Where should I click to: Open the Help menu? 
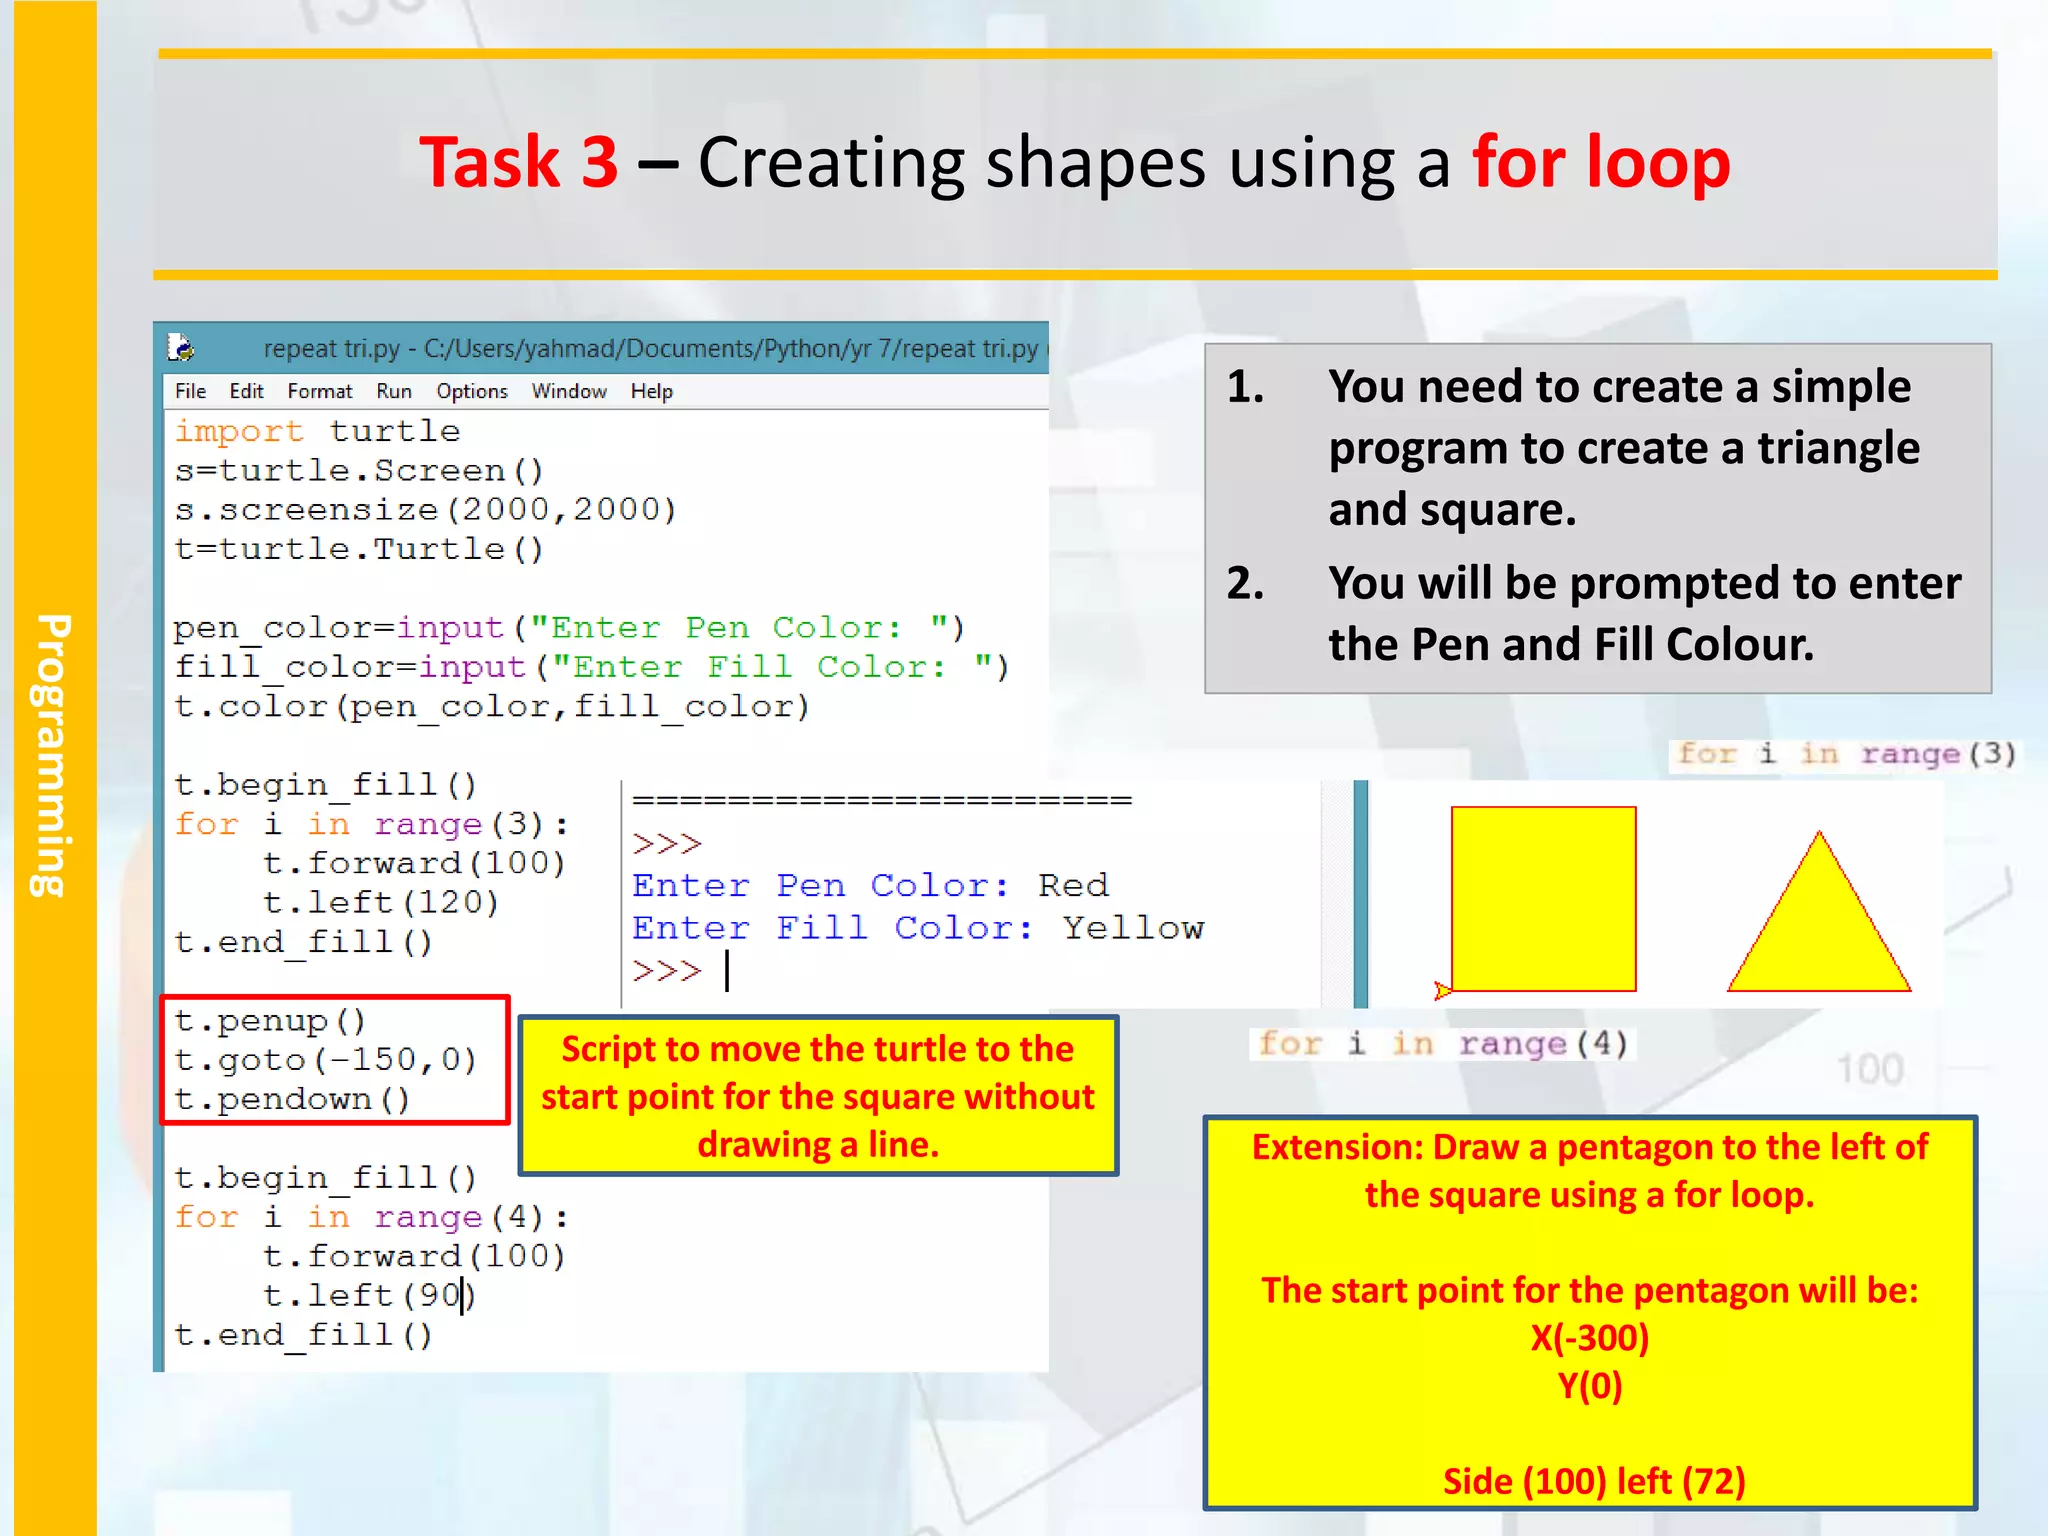(x=651, y=391)
